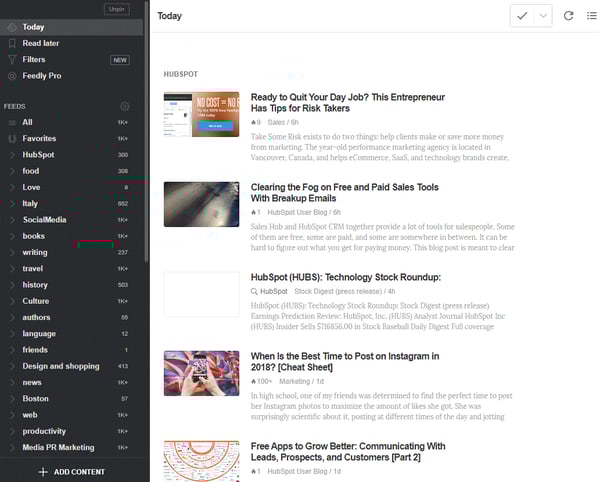
Task: Open the Feeds settings gear
Action: click(125, 106)
